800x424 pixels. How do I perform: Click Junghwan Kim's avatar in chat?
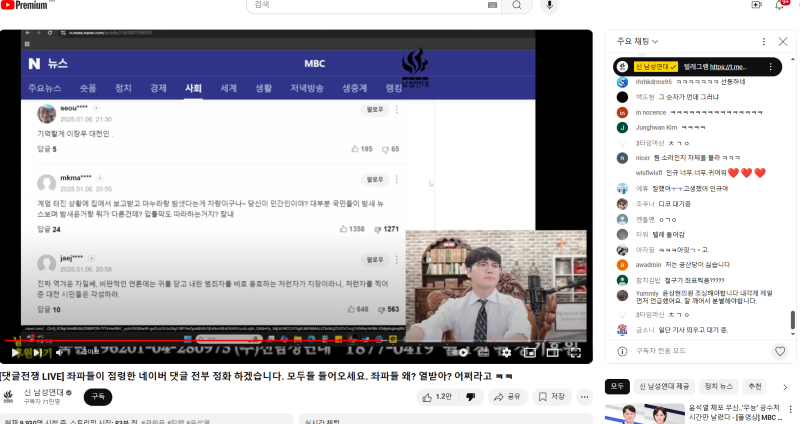click(x=622, y=128)
